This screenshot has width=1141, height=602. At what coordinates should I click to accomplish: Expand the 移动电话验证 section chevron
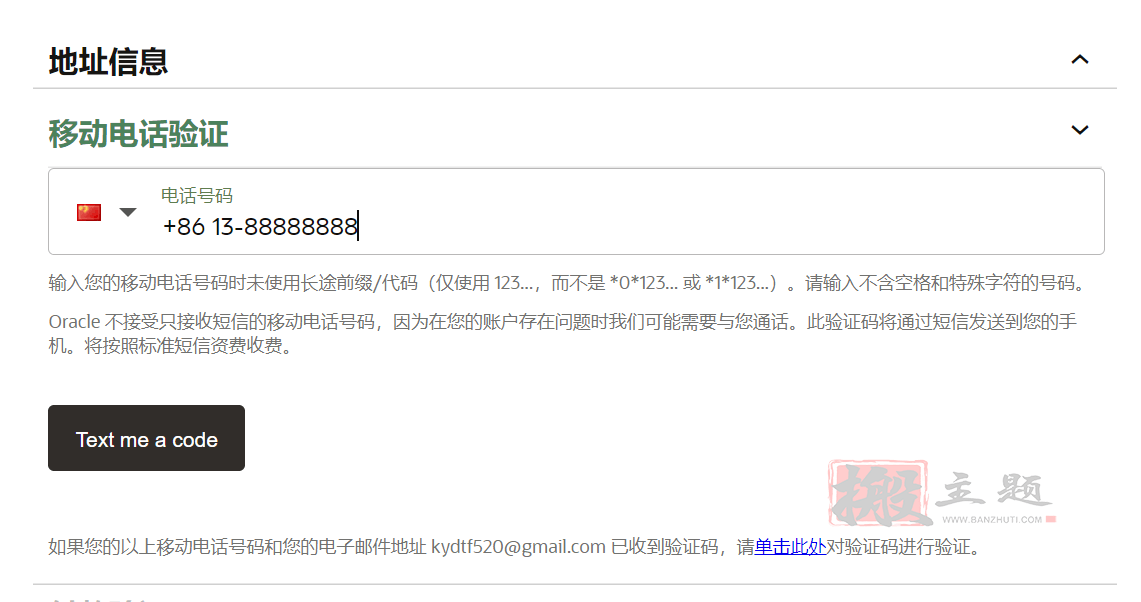tap(1080, 130)
